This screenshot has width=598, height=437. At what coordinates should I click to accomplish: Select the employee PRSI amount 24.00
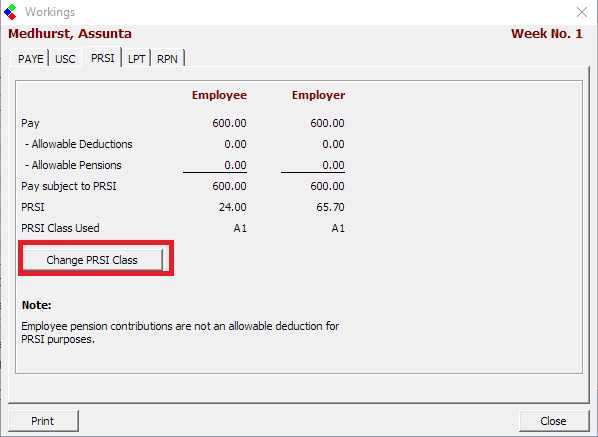pyautogui.click(x=233, y=207)
